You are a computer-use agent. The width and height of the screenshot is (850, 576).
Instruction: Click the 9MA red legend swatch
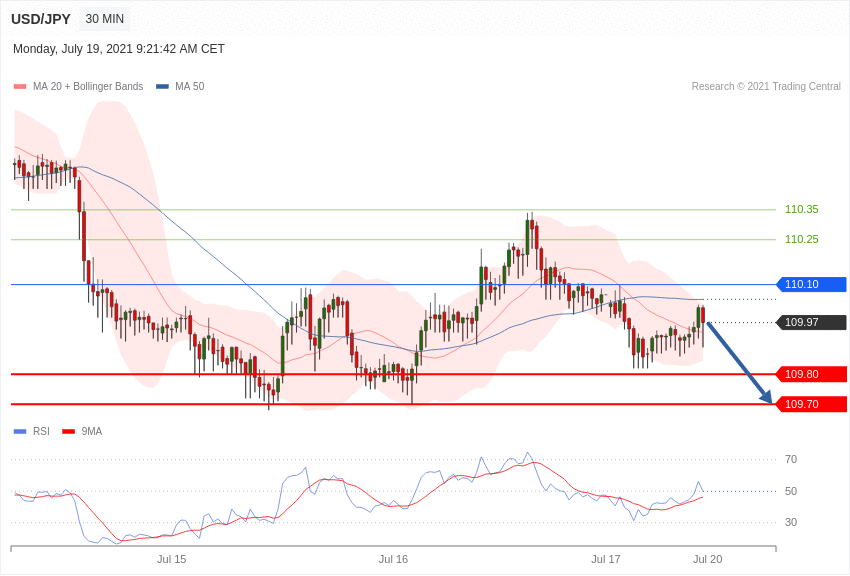click(x=69, y=432)
